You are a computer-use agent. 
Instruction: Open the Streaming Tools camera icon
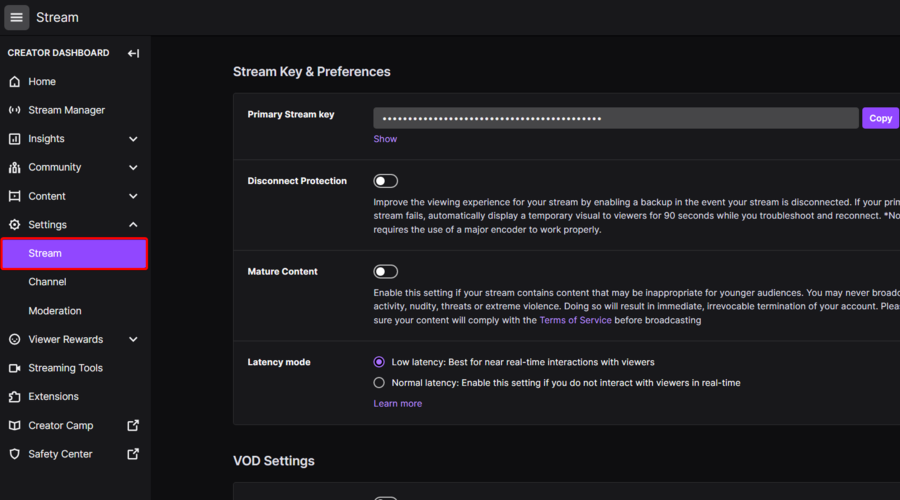(x=14, y=368)
